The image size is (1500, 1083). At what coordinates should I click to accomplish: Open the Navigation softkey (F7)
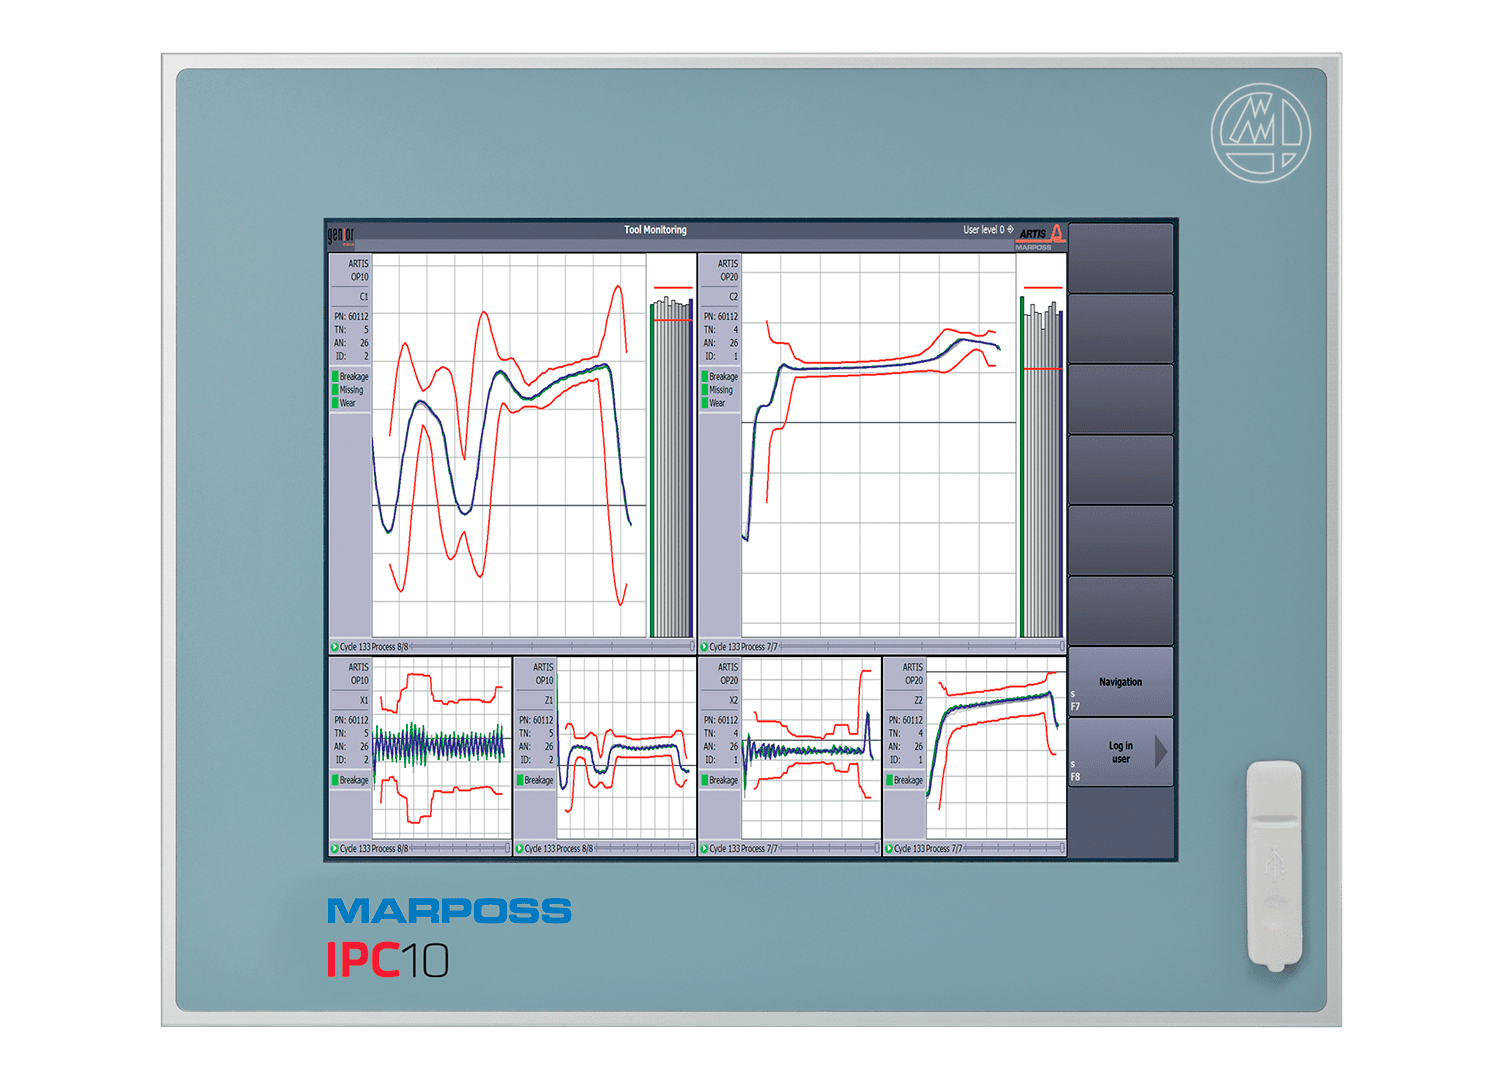pos(1121,682)
